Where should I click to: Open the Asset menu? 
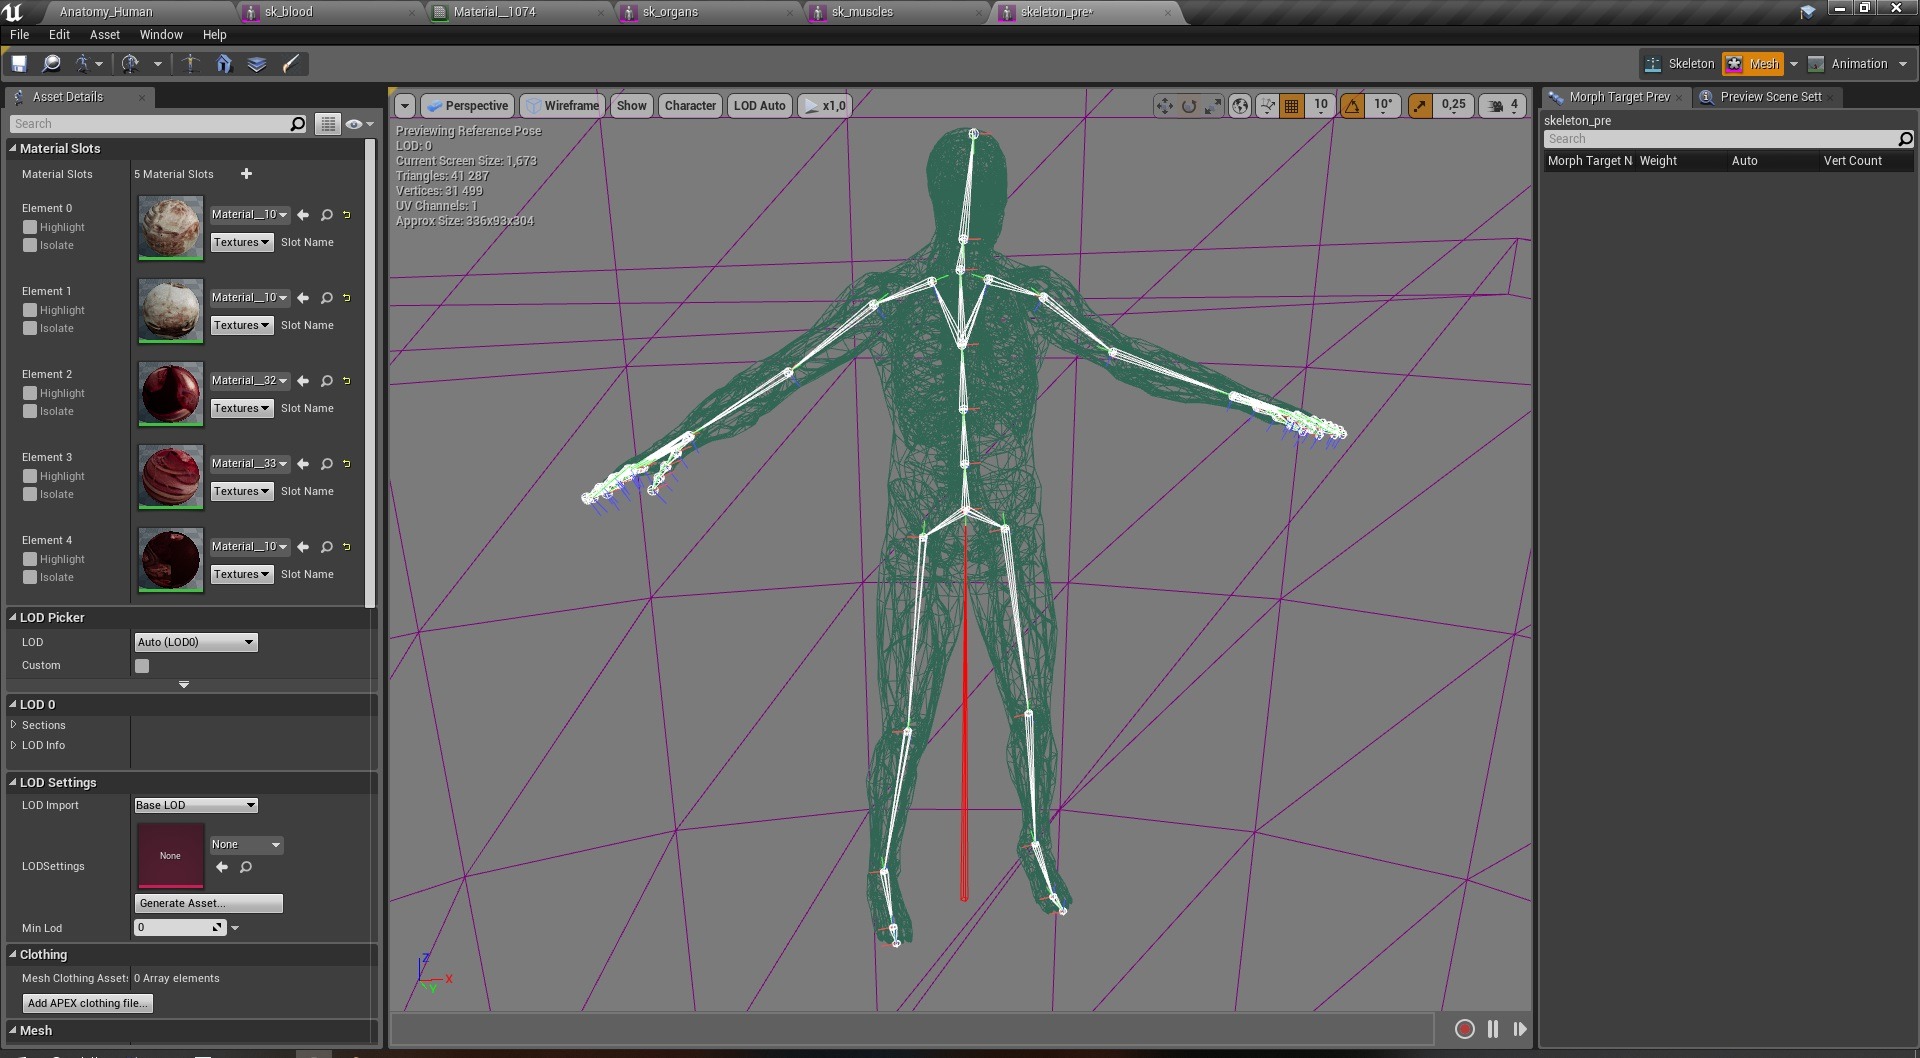[x=105, y=34]
